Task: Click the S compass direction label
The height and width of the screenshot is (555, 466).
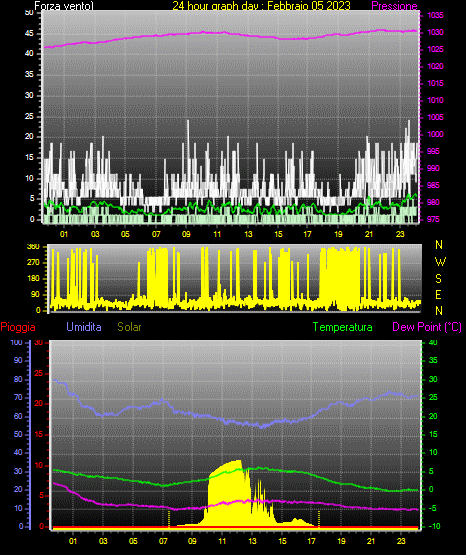Action: pos(438,279)
